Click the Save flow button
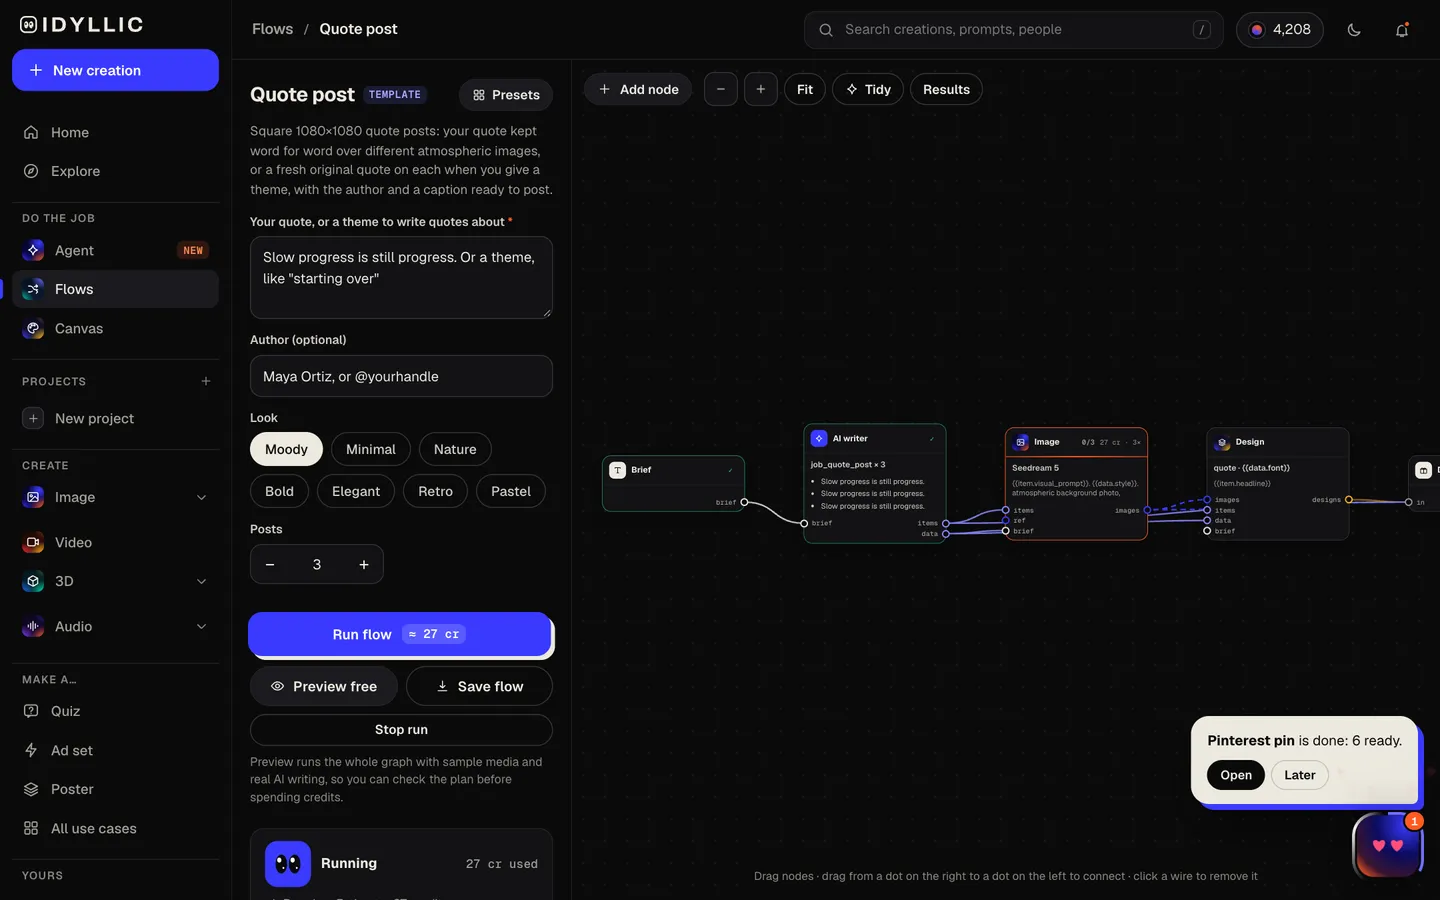This screenshot has width=1440, height=900. (479, 686)
